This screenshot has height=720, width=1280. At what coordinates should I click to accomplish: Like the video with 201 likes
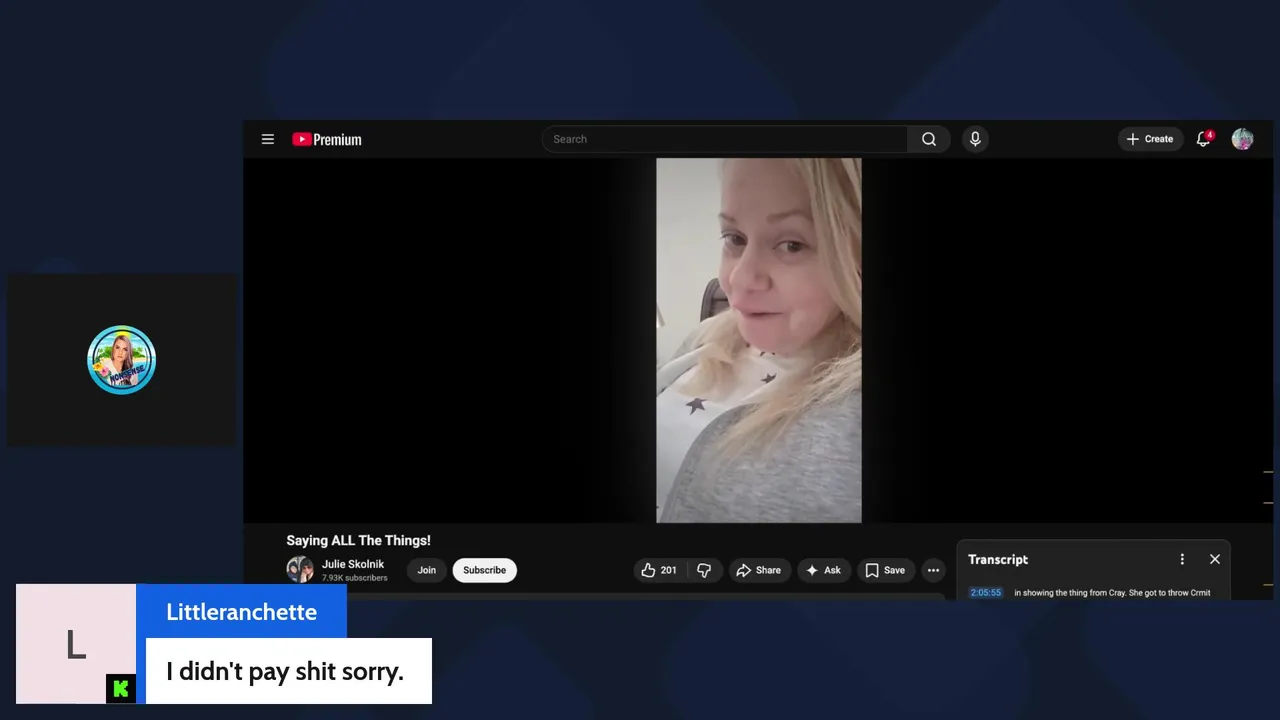pos(659,570)
